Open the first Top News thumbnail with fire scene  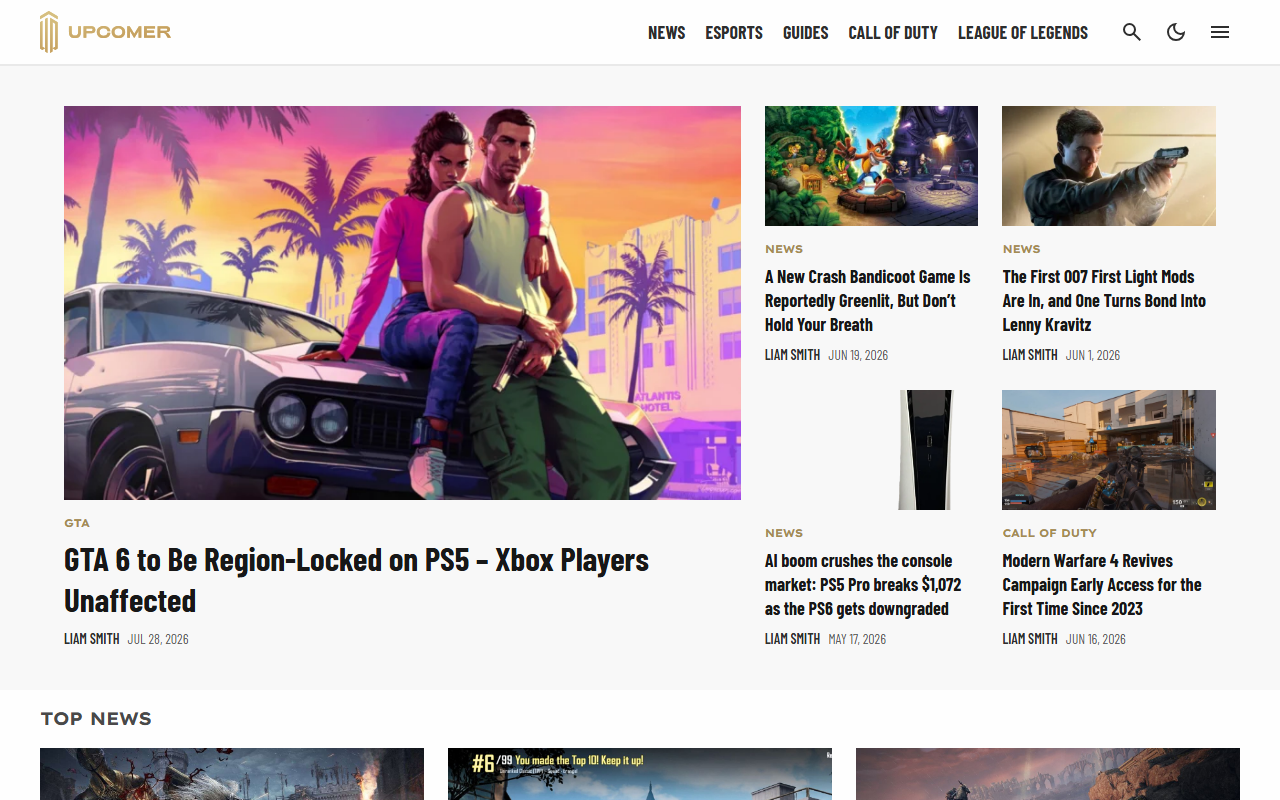[x=232, y=774]
